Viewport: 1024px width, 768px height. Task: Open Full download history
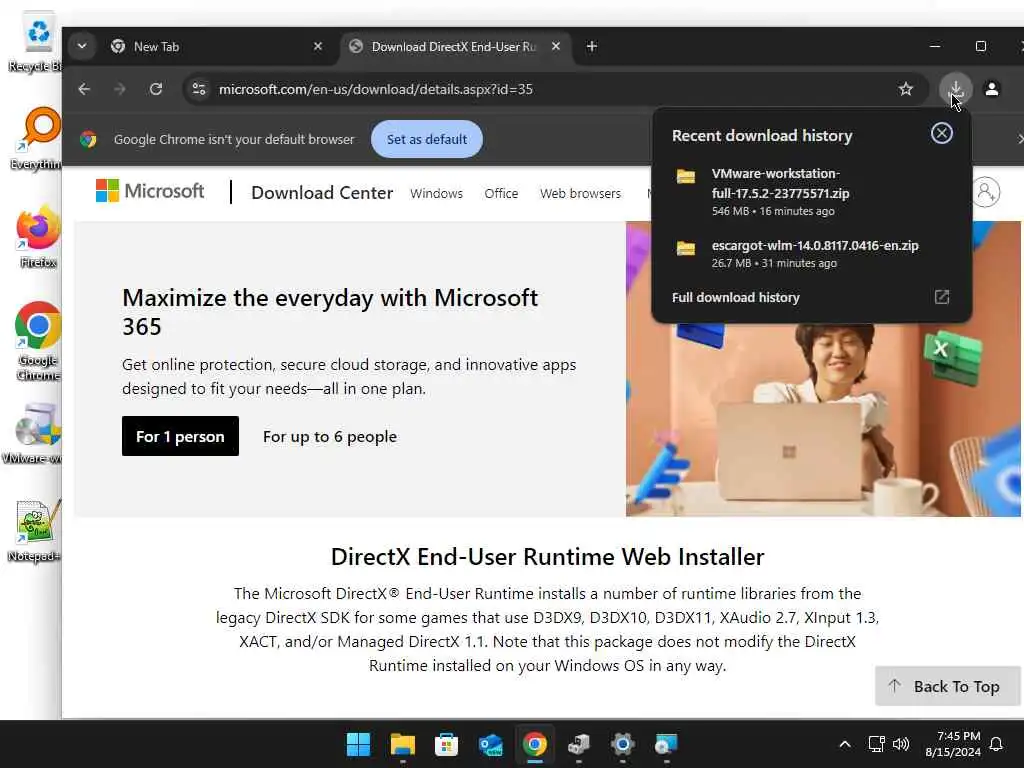[x=735, y=297]
